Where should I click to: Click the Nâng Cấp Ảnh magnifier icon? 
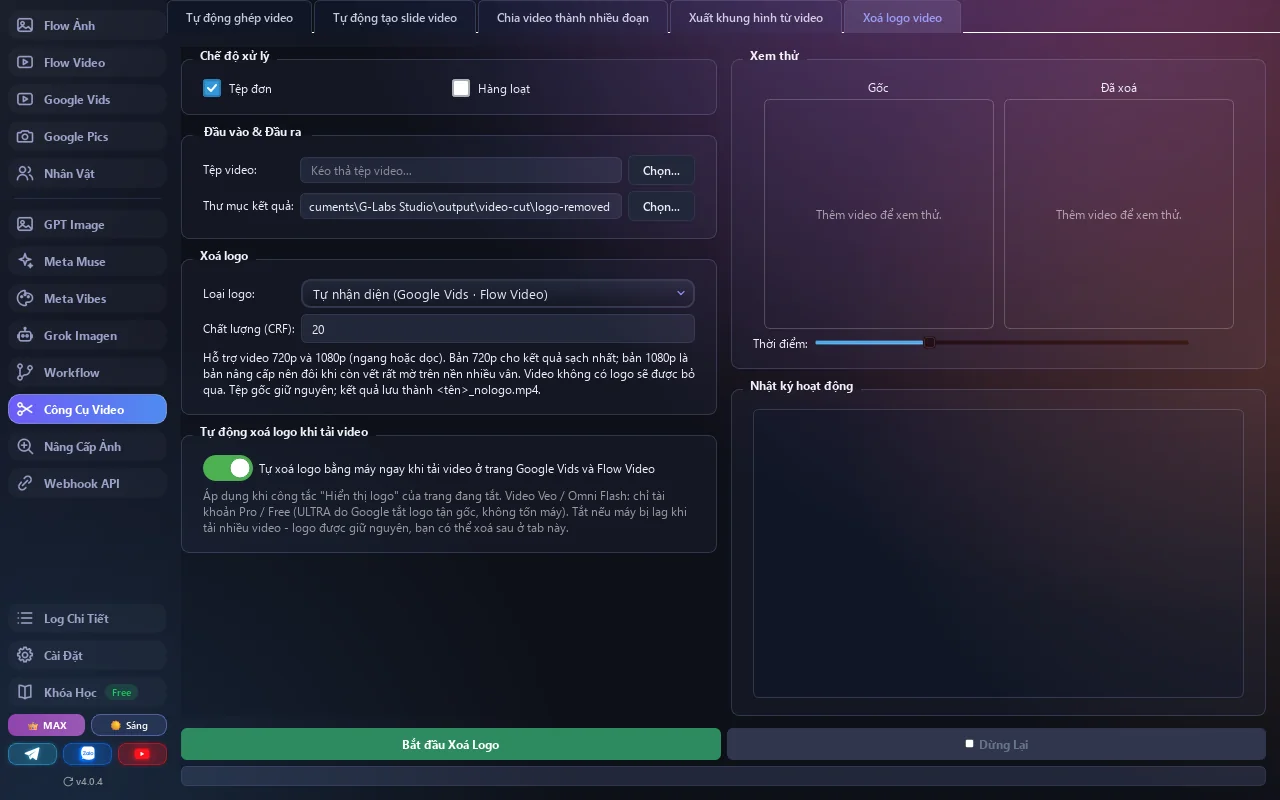(x=25, y=447)
